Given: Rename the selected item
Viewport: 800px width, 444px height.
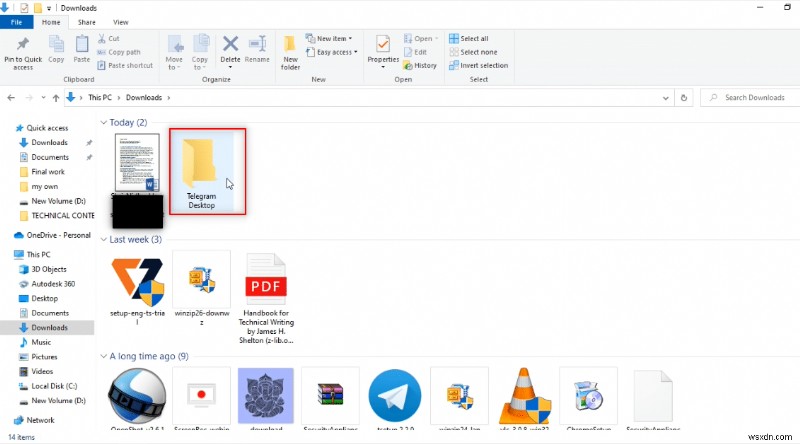Looking at the screenshot, I should [257, 50].
